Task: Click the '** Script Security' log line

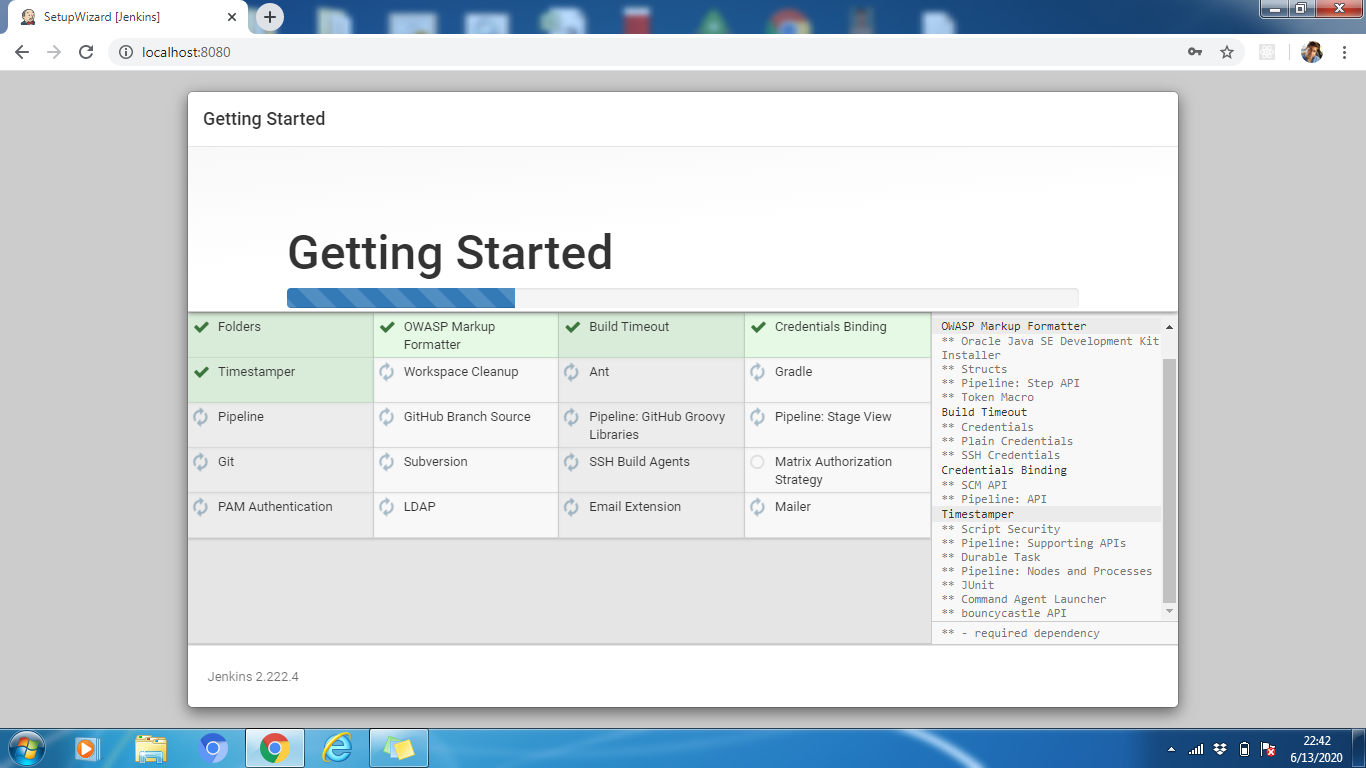Action: [x=1001, y=529]
